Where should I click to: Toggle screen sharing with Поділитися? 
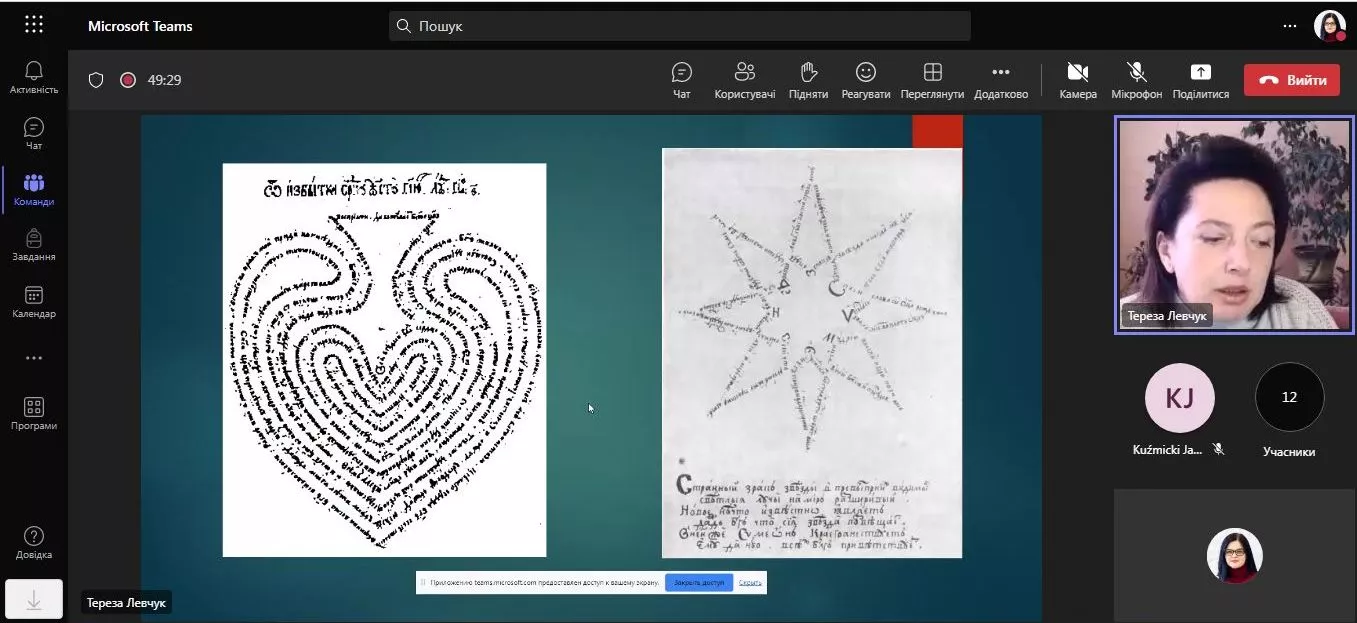(1200, 80)
